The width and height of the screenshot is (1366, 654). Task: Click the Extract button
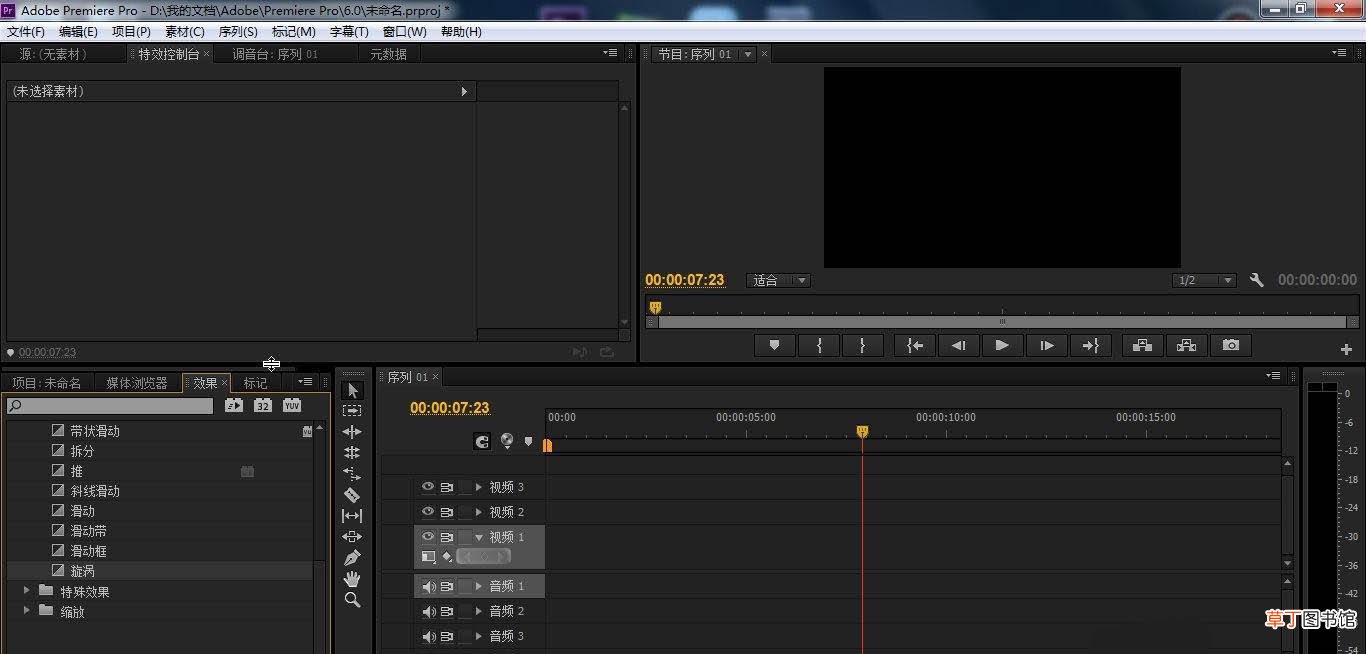[x=1186, y=345]
